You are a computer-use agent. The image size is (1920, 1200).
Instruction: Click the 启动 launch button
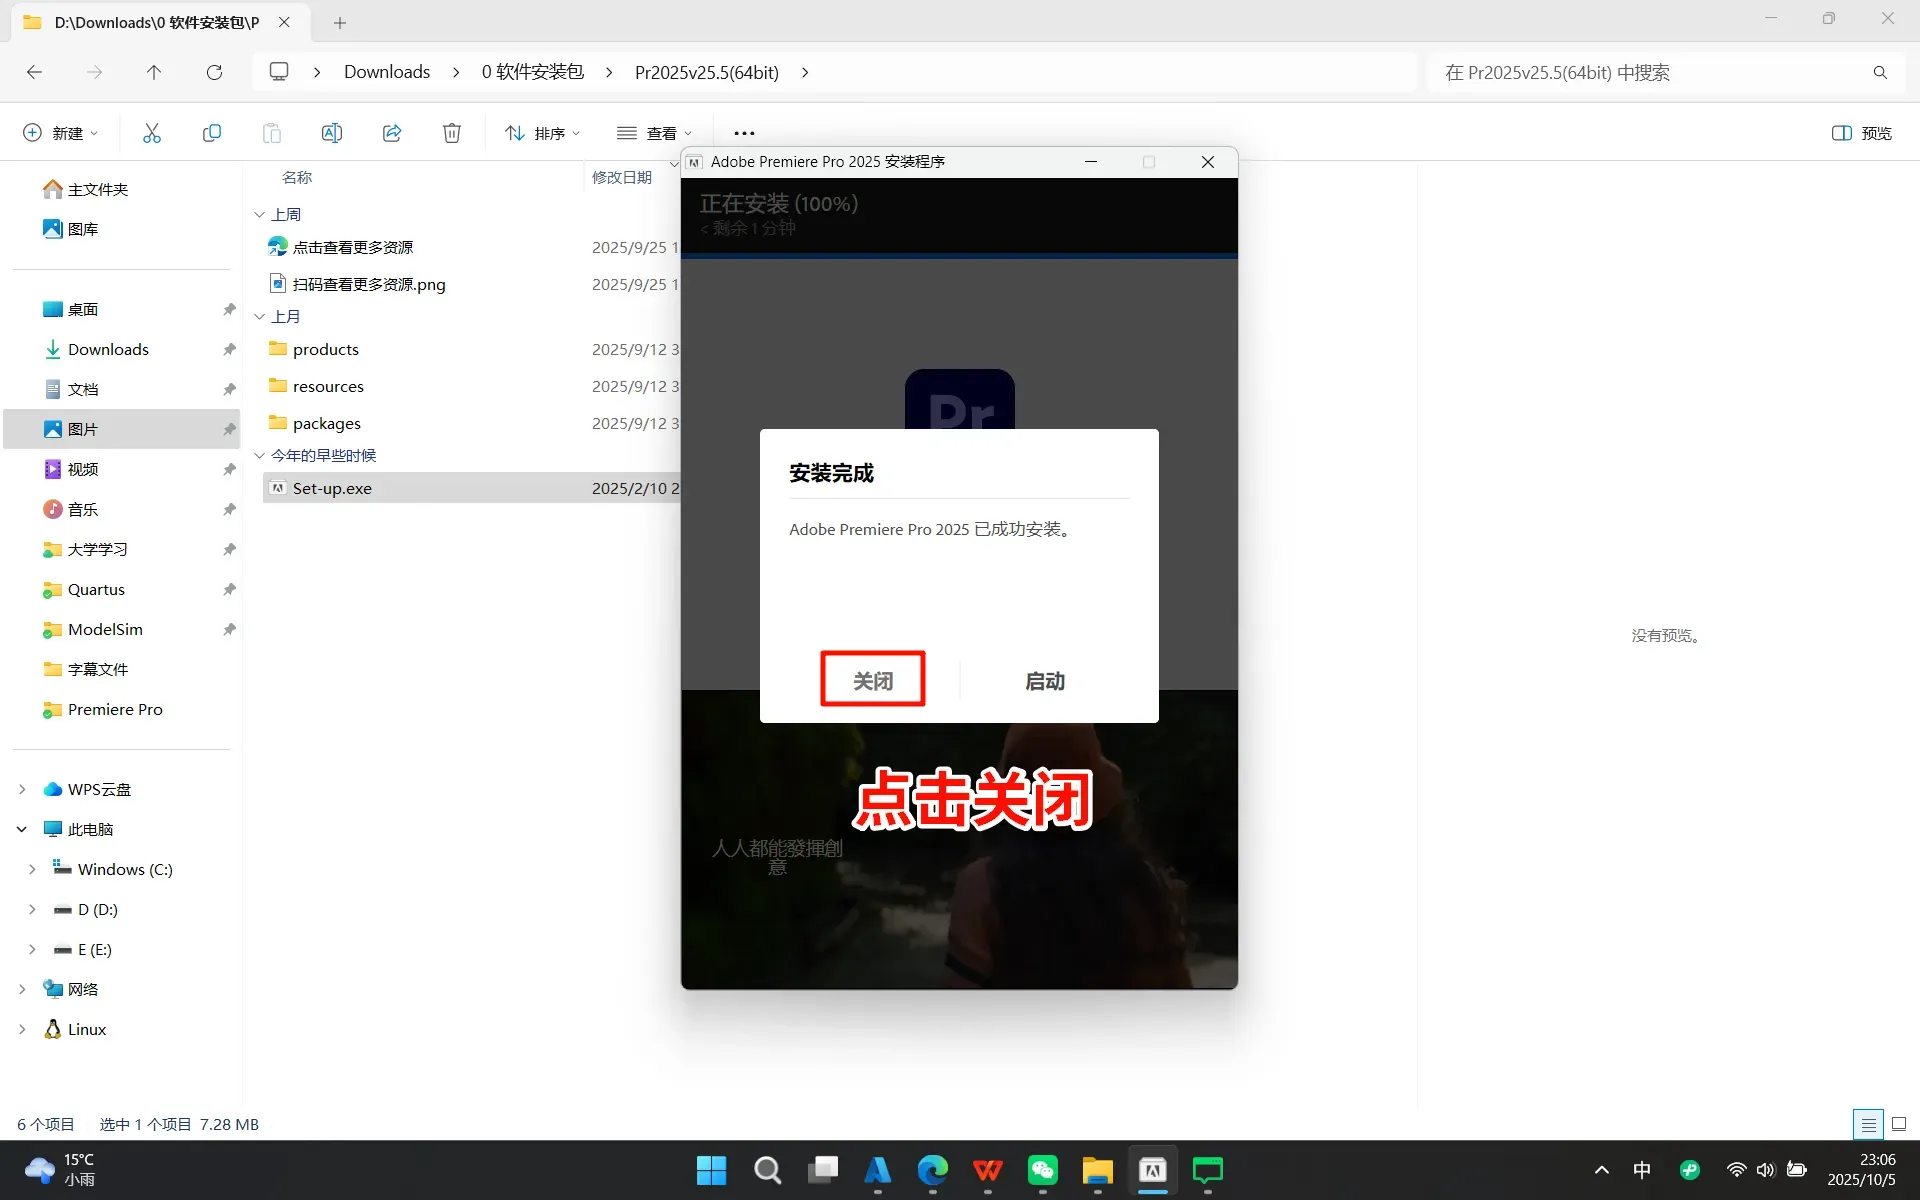coord(1045,681)
